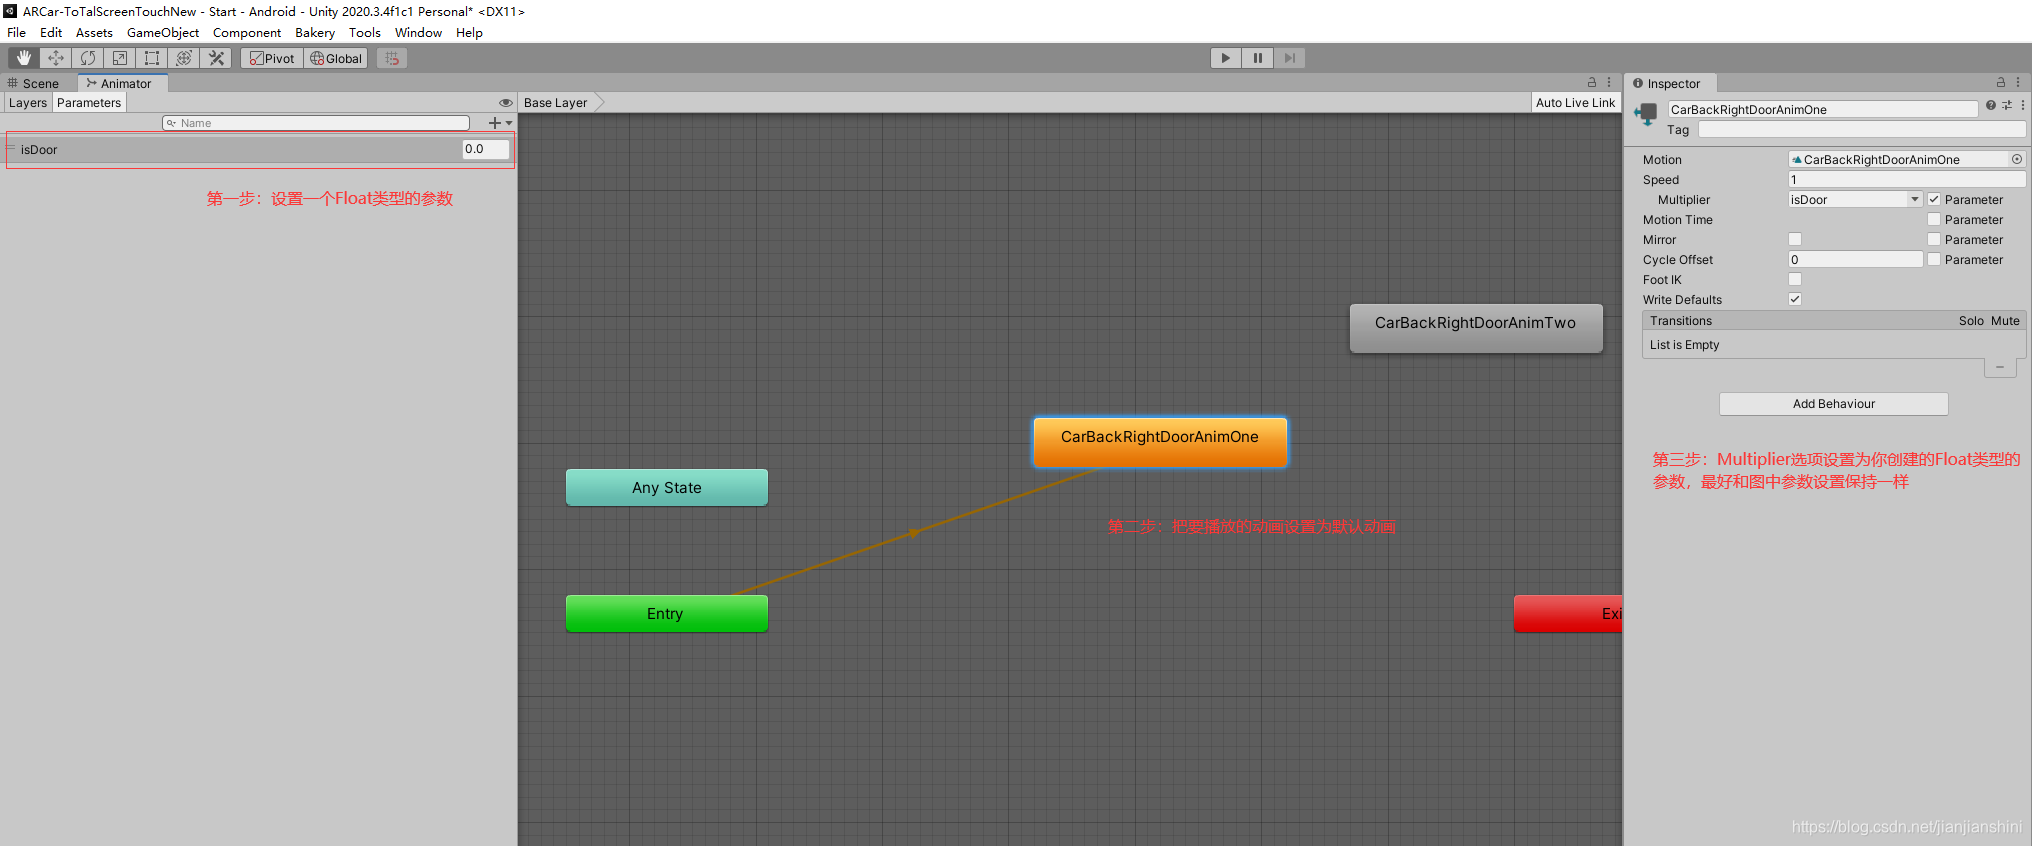The height and width of the screenshot is (846, 2032).
Task: Open the Bakery menu
Action: tap(315, 32)
